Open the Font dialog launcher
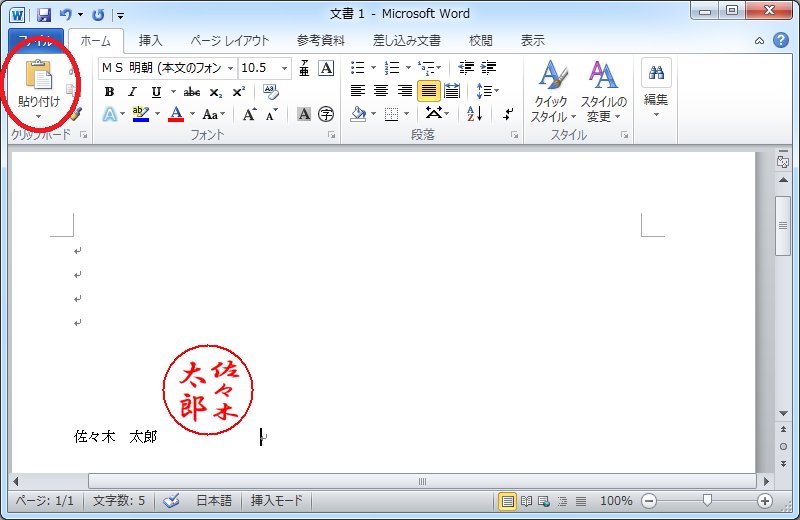 pyautogui.click(x=332, y=135)
